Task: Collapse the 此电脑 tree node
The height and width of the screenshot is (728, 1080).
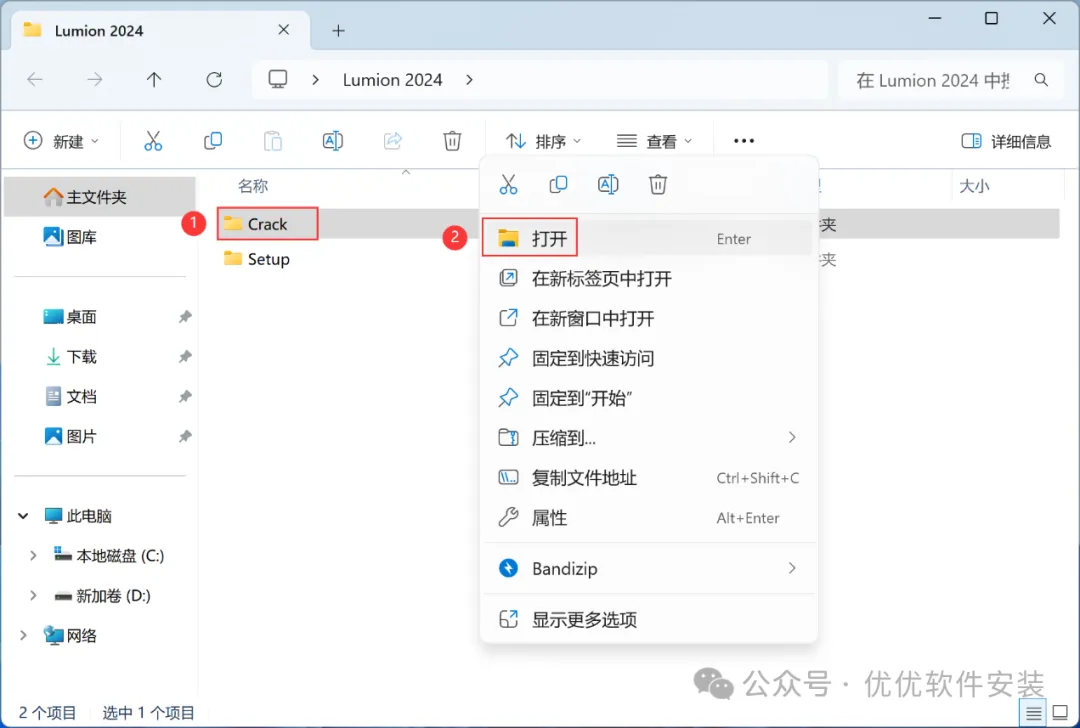Action: 23,516
